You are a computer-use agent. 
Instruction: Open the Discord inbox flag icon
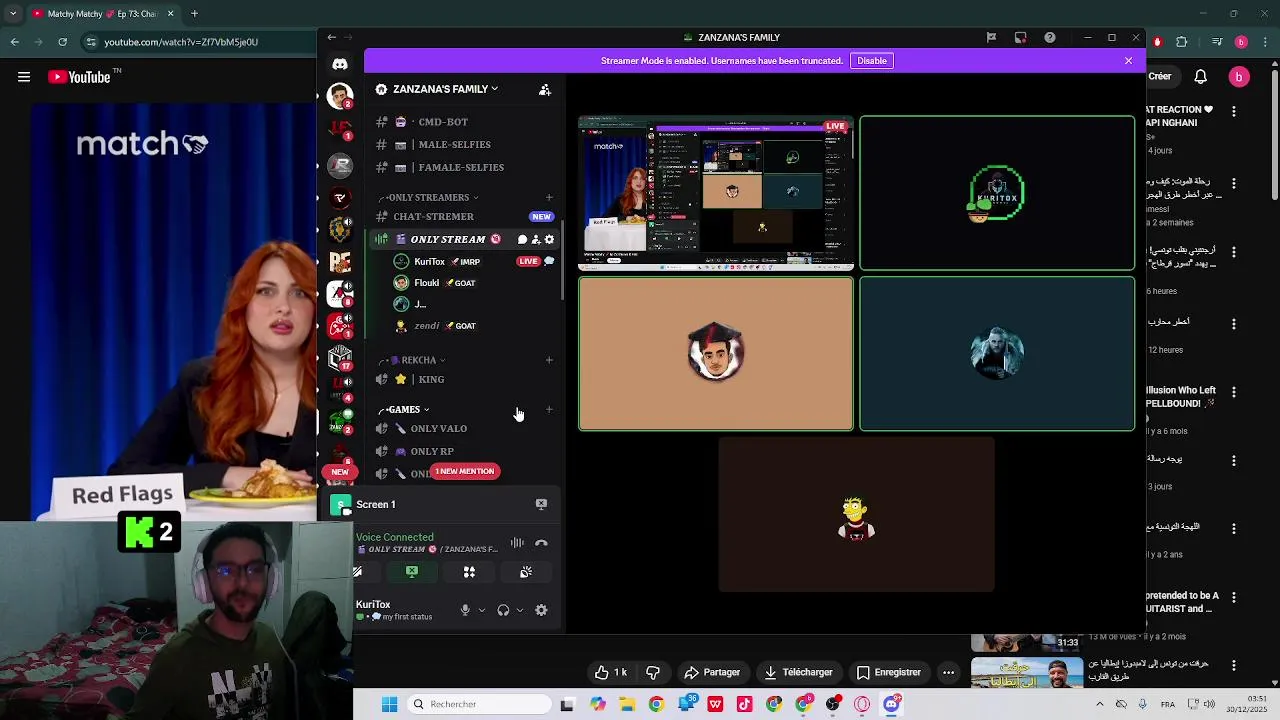pyautogui.click(x=991, y=37)
